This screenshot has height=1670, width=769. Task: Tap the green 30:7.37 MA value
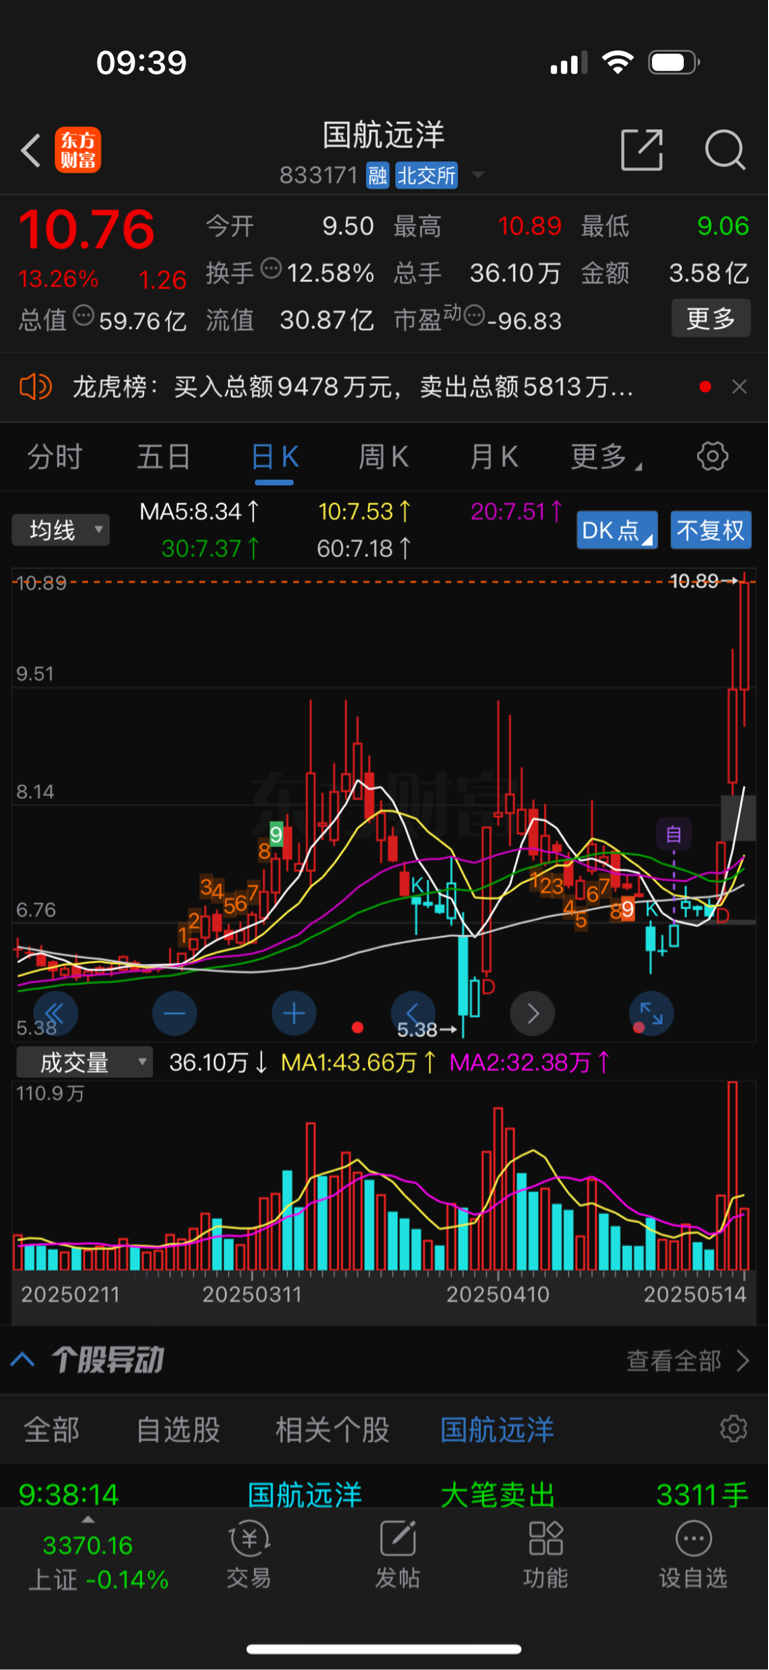[211, 548]
